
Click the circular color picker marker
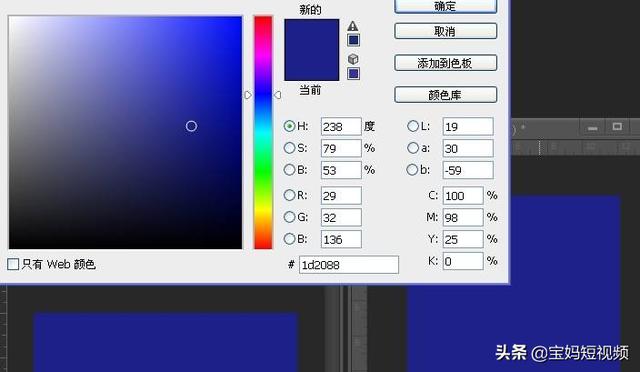coord(191,126)
